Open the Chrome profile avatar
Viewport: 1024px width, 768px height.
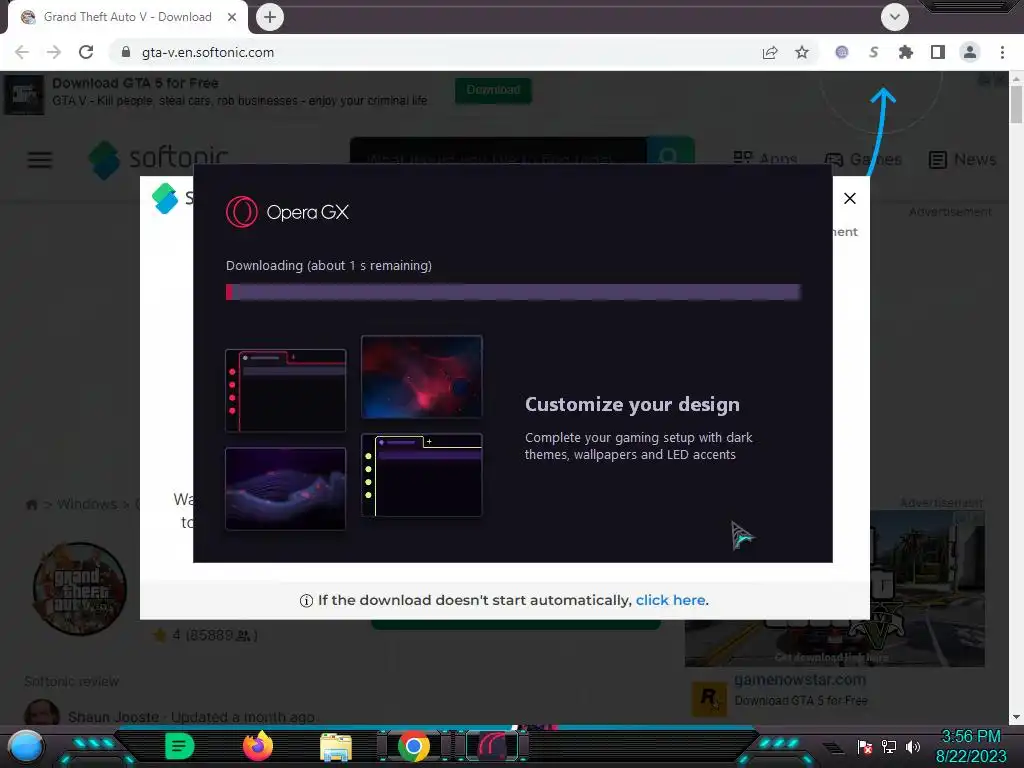970,52
